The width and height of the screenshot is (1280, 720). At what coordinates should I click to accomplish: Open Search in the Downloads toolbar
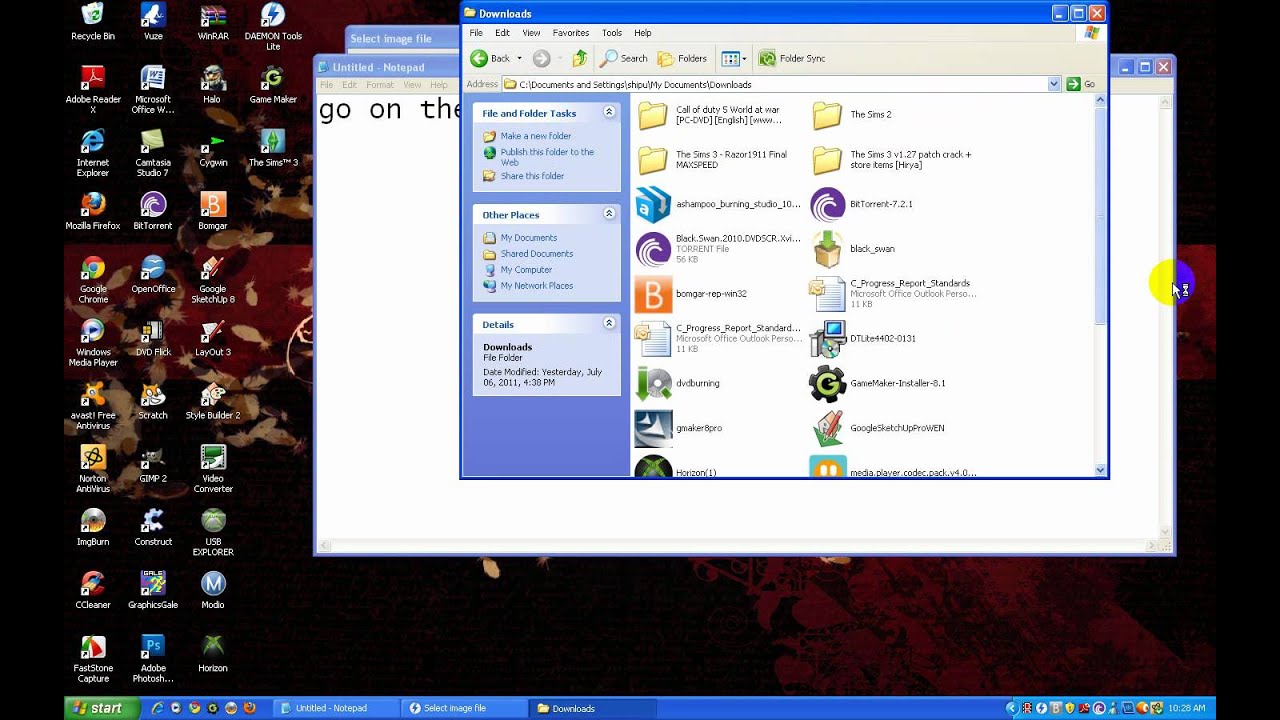(623, 58)
